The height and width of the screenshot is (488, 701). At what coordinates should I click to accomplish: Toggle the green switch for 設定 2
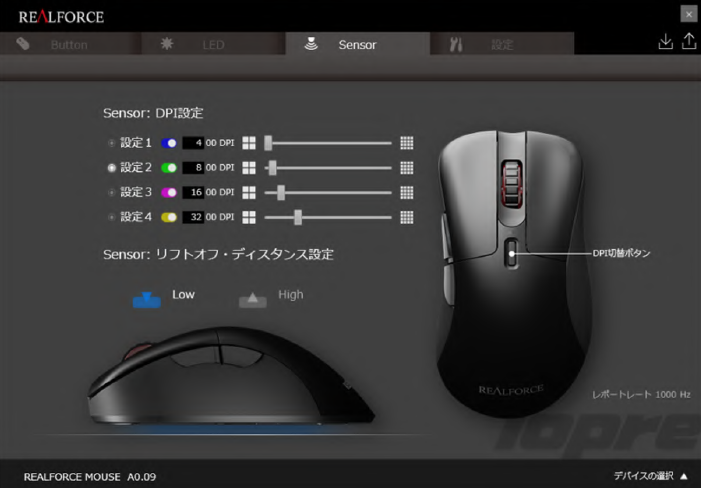tap(169, 168)
